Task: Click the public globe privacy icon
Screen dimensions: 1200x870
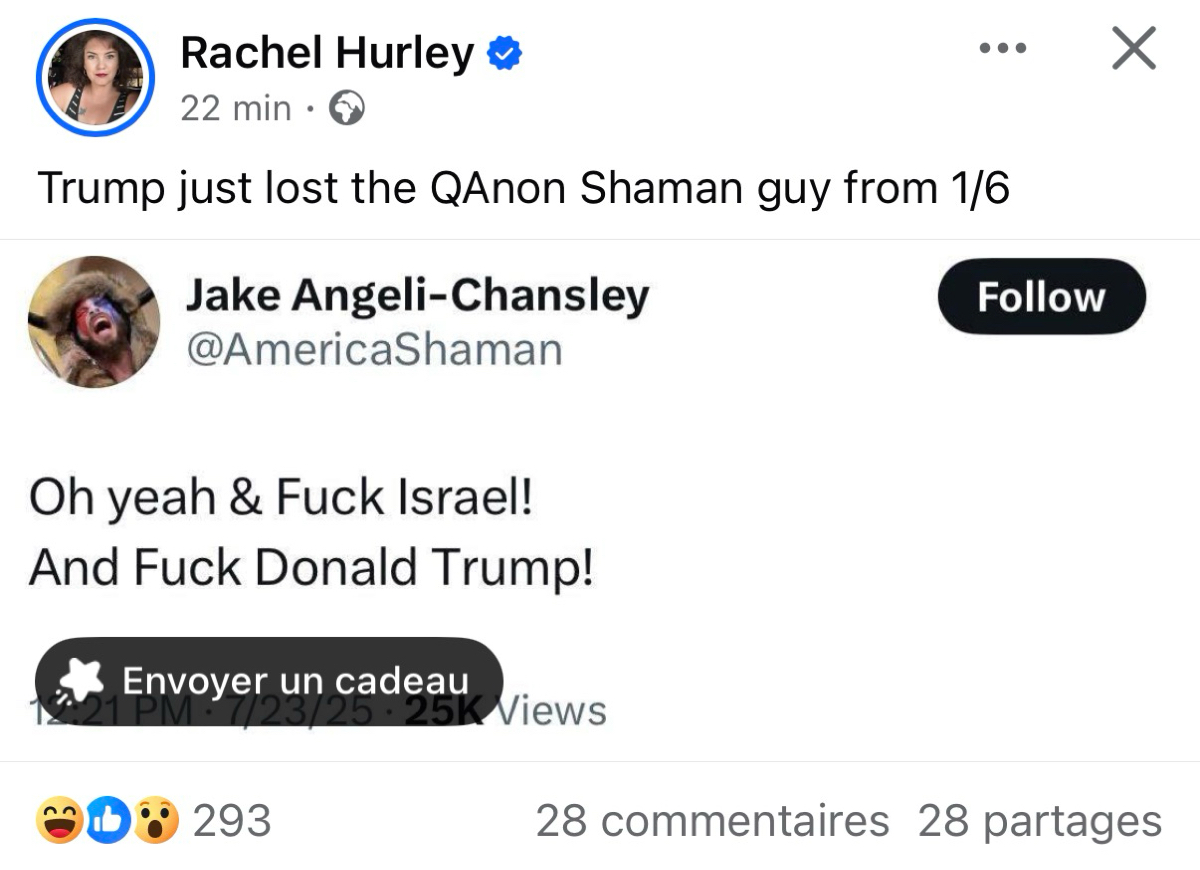Action: tap(347, 107)
